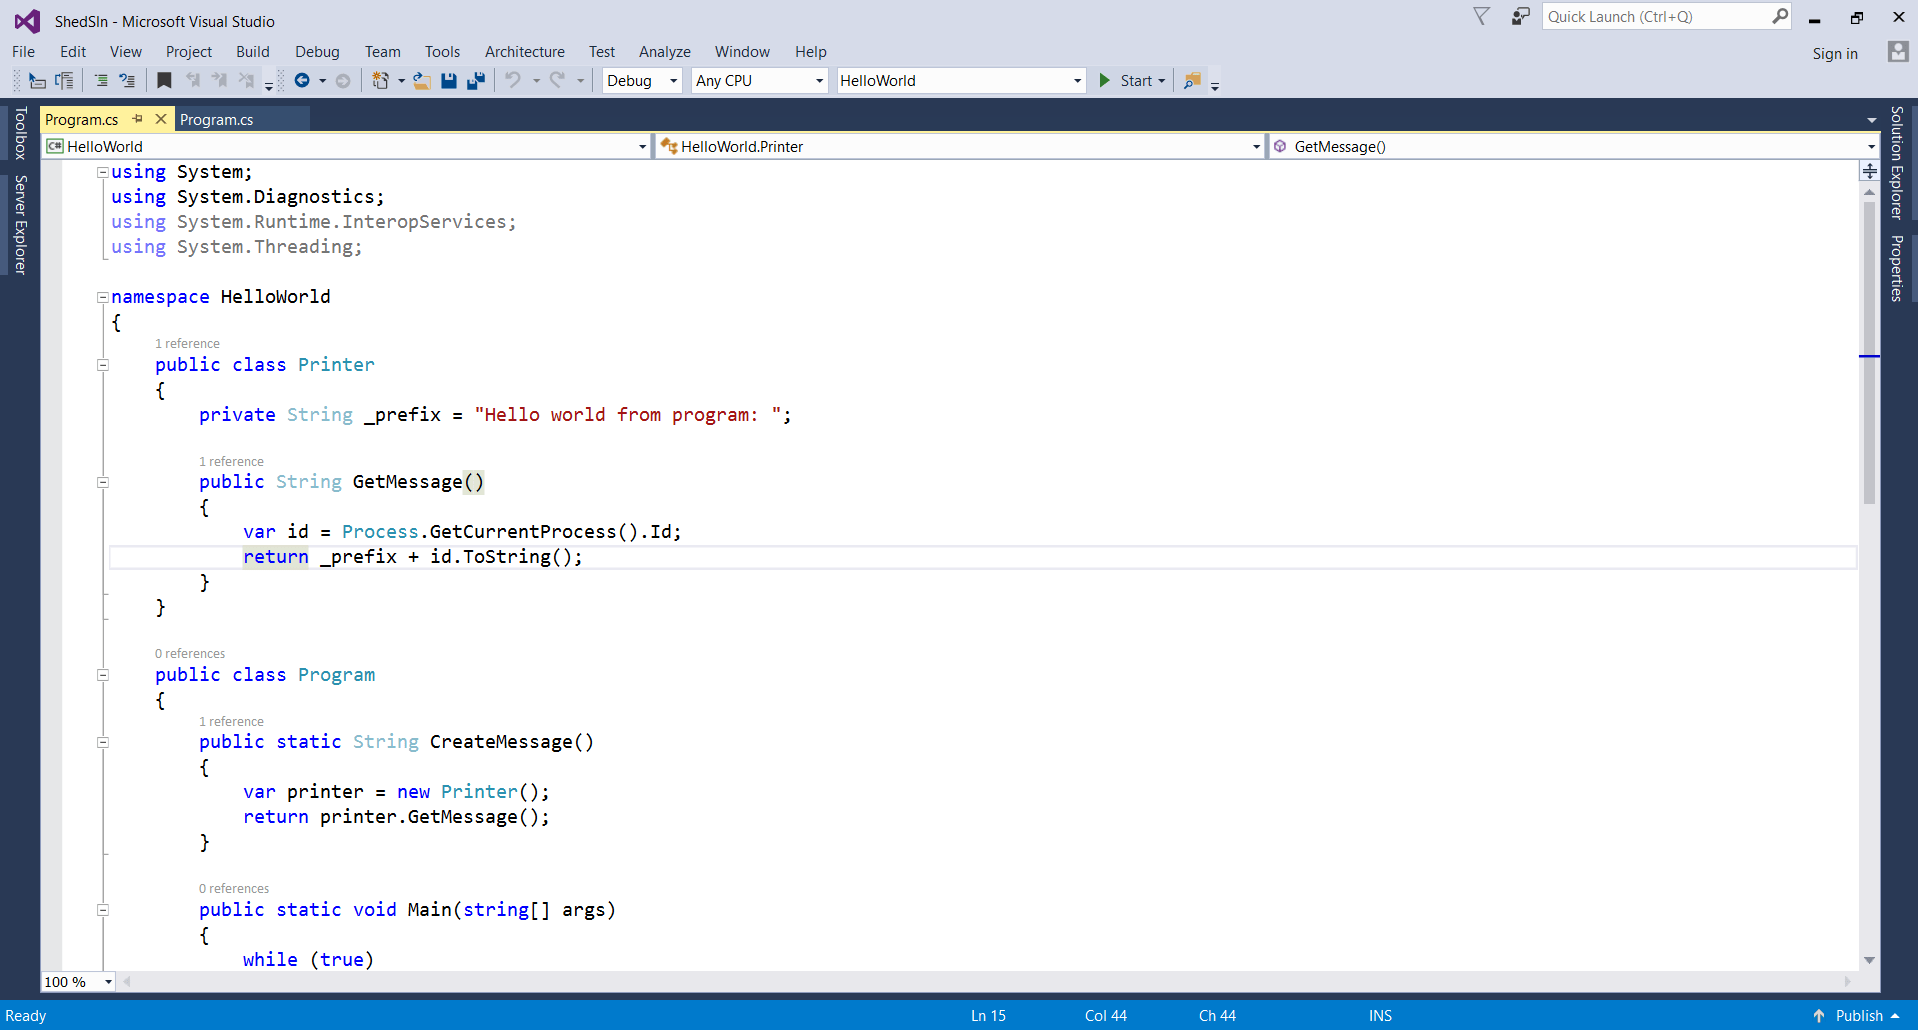Open a file using the Open File icon
This screenshot has height=1030, width=1918.
point(421,80)
